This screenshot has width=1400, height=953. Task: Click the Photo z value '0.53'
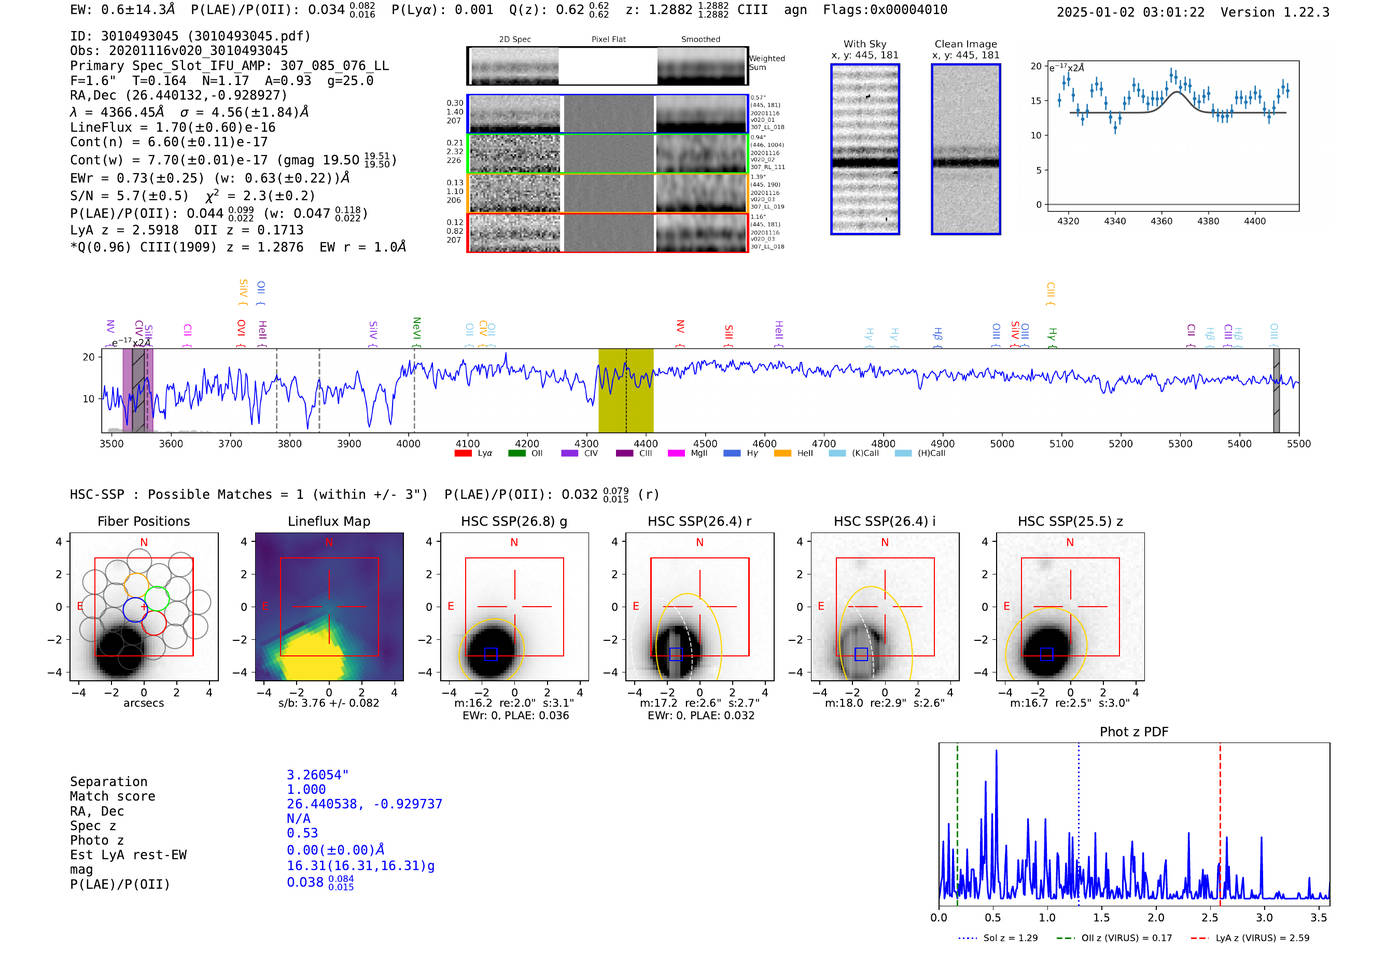302,833
